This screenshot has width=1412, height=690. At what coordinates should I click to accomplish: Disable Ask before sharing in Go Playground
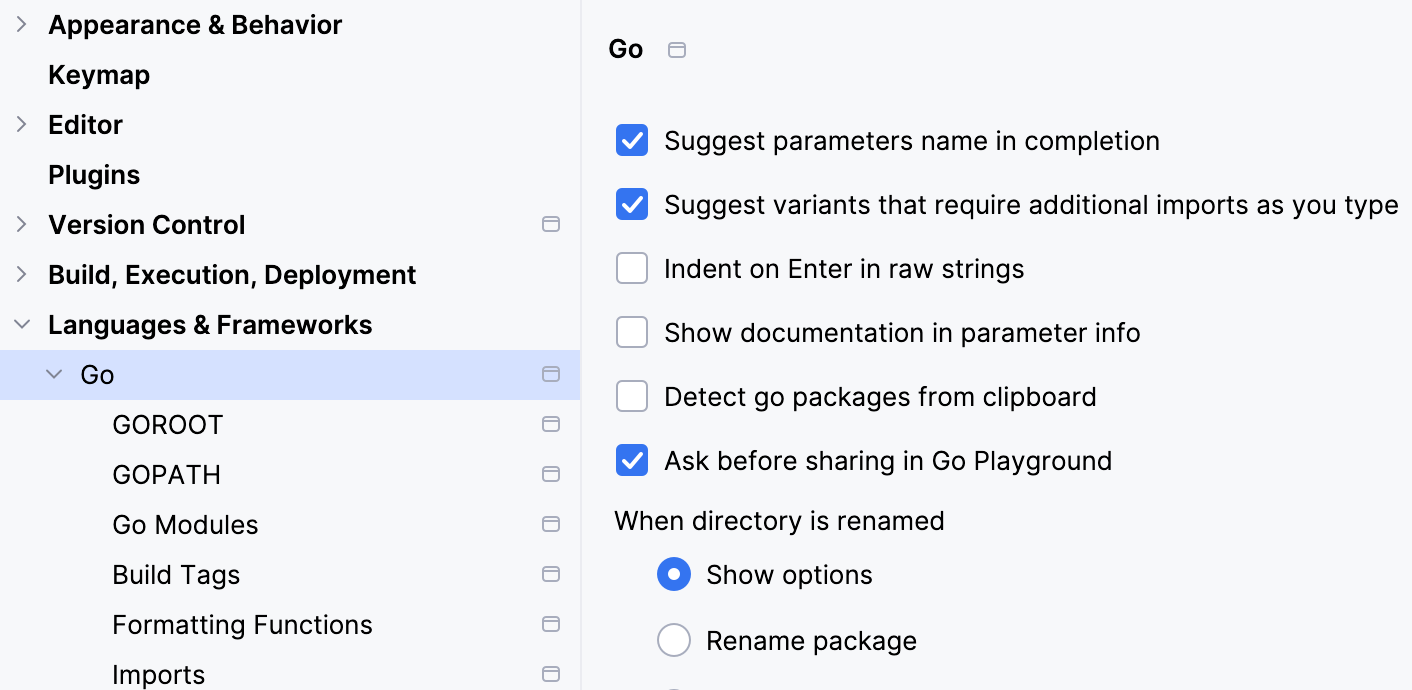[632, 460]
